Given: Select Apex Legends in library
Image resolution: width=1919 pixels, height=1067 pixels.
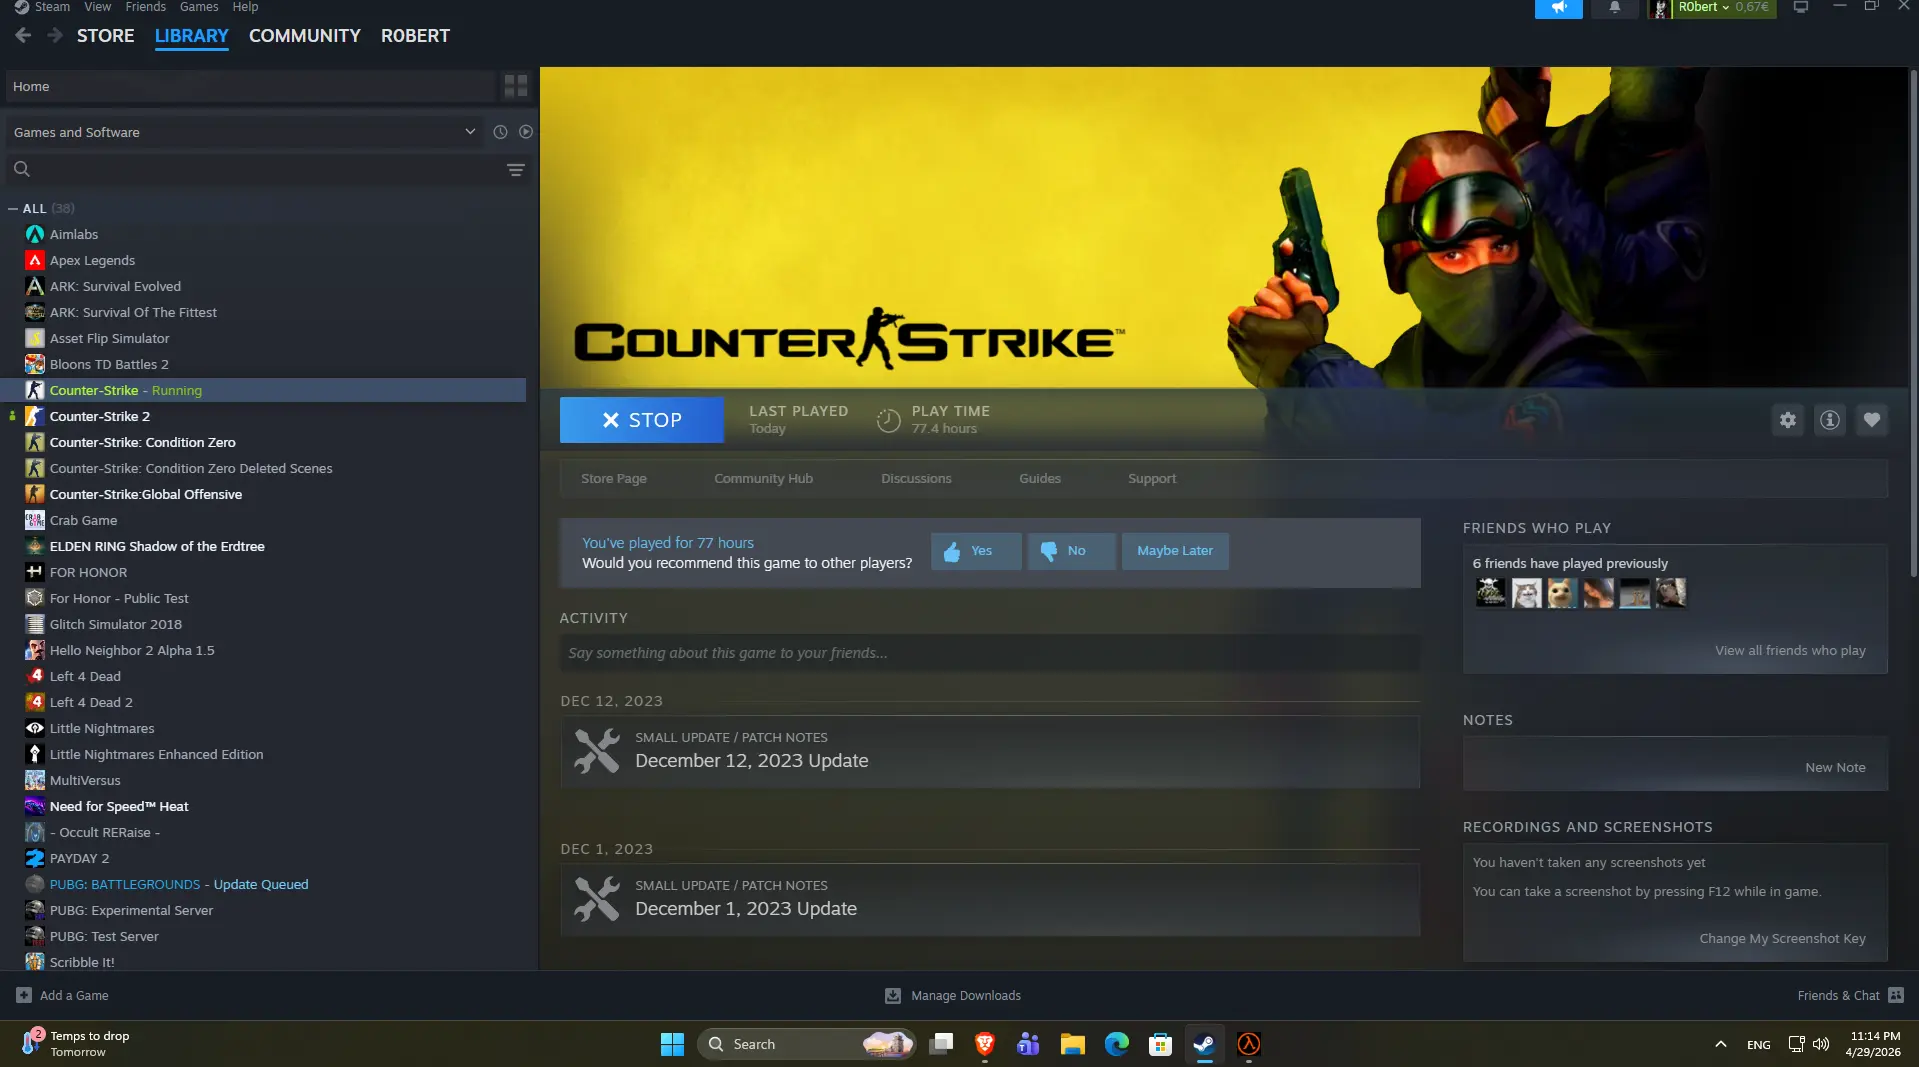Looking at the screenshot, I should (x=92, y=261).
